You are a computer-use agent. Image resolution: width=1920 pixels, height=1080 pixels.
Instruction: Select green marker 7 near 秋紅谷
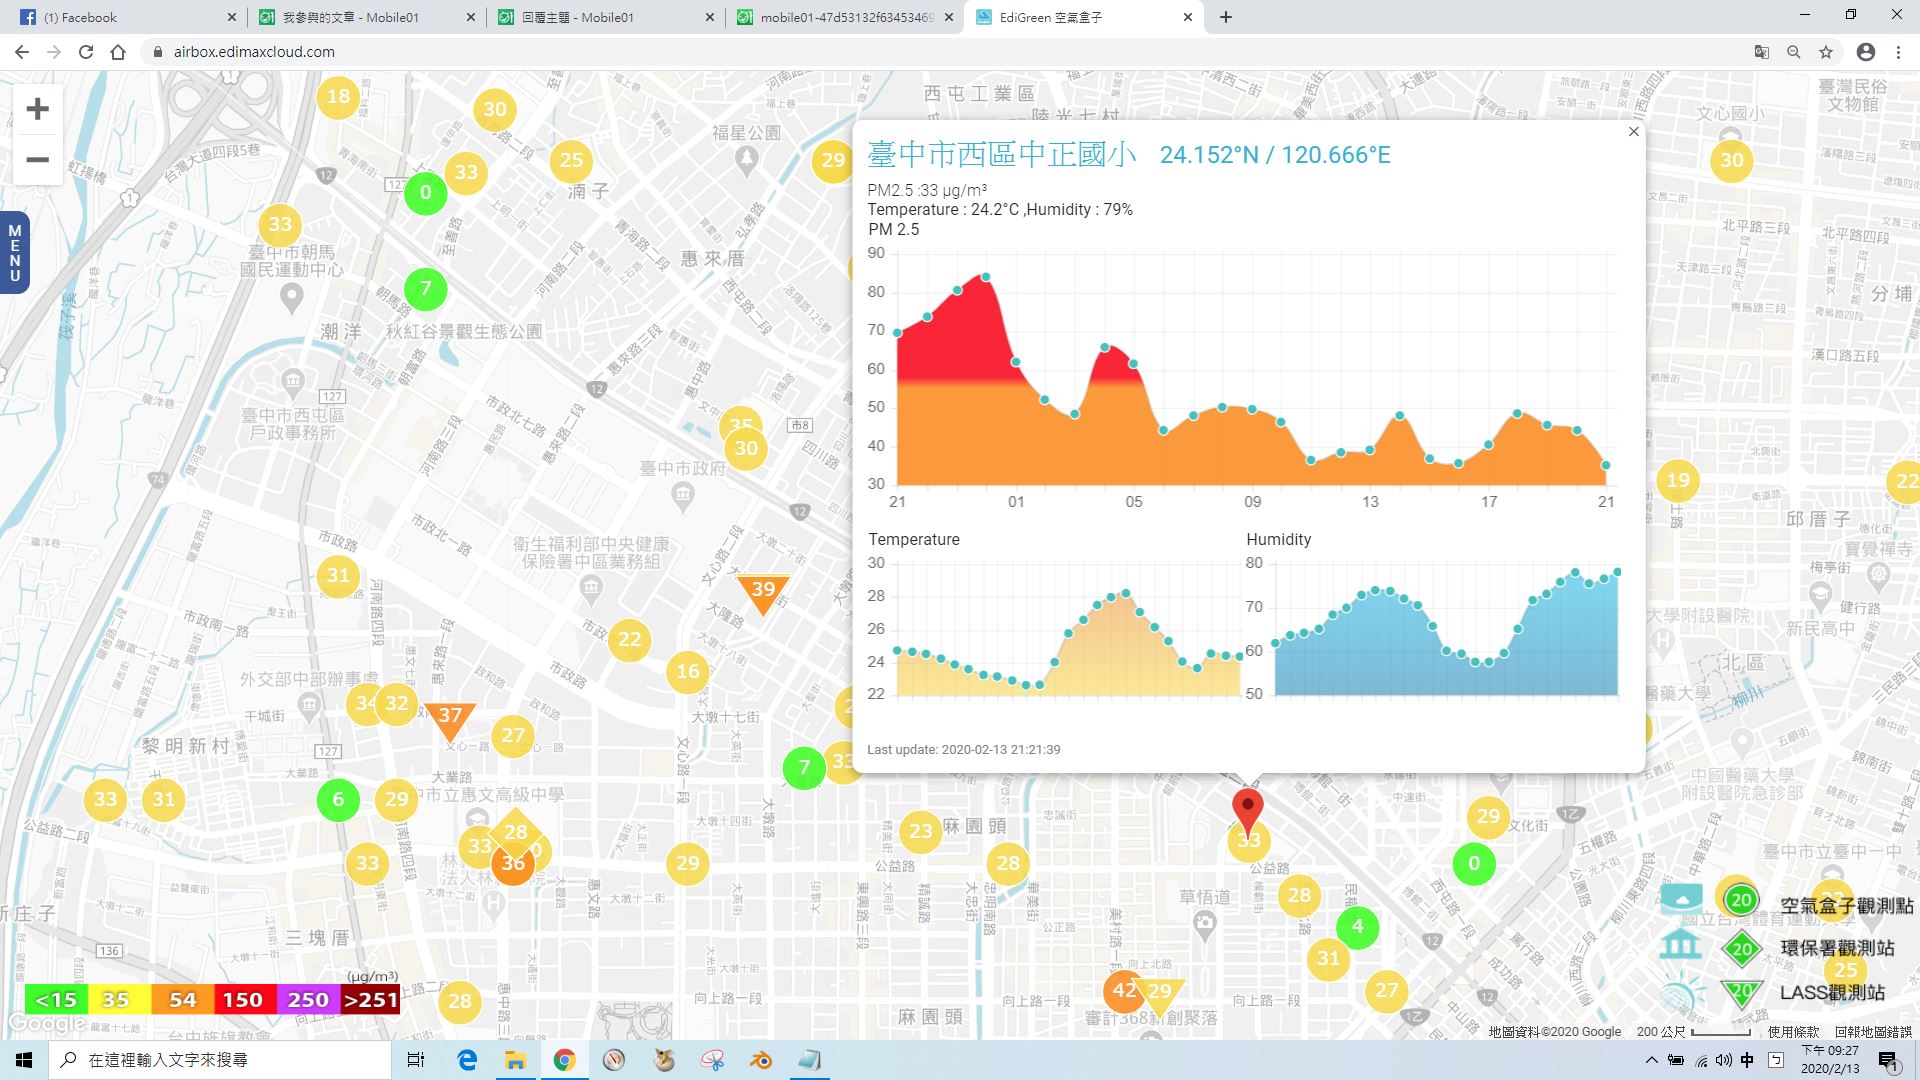pos(426,289)
